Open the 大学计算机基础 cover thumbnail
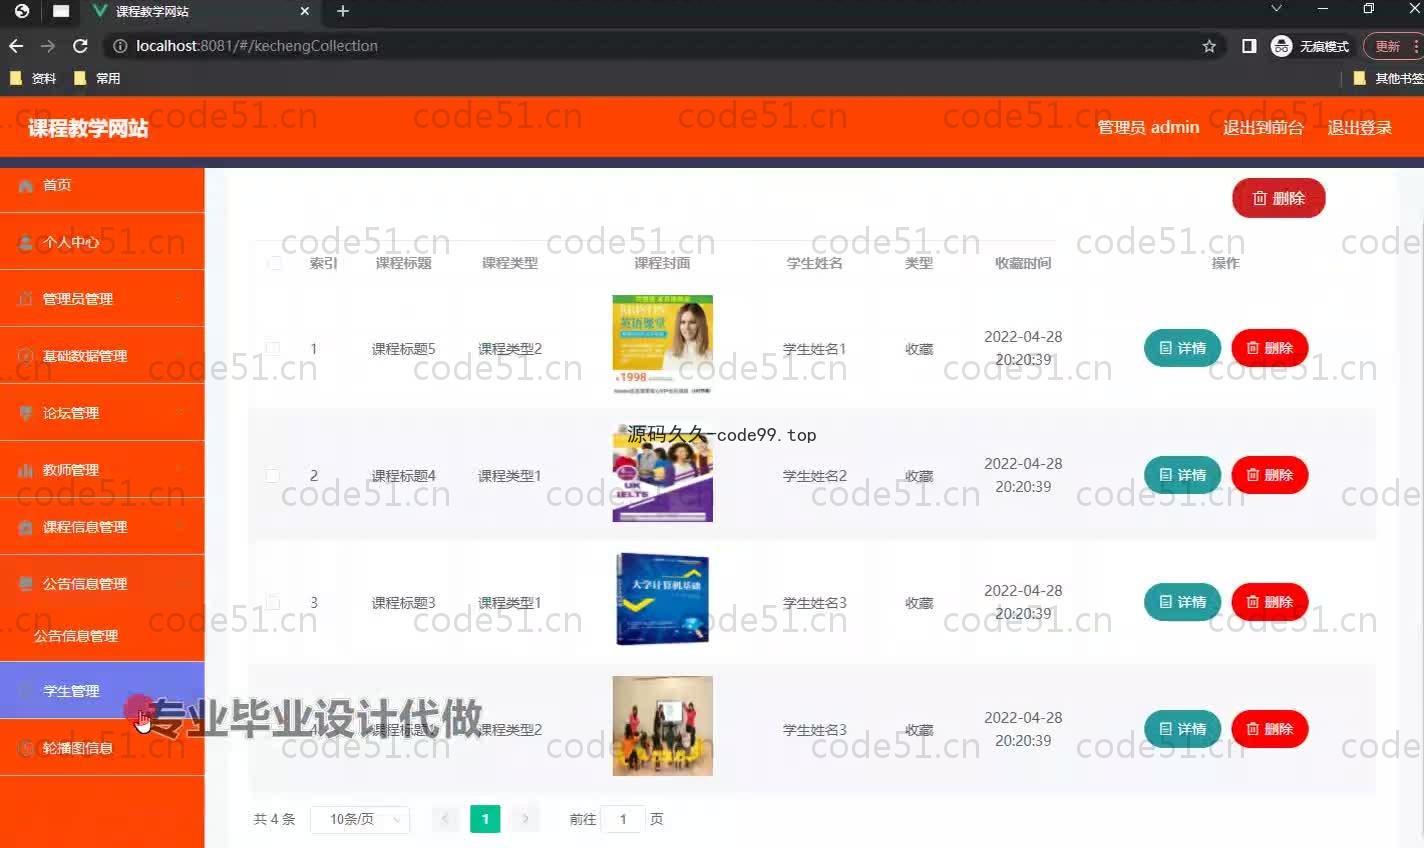The width and height of the screenshot is (1424, 848). (662, 599)
